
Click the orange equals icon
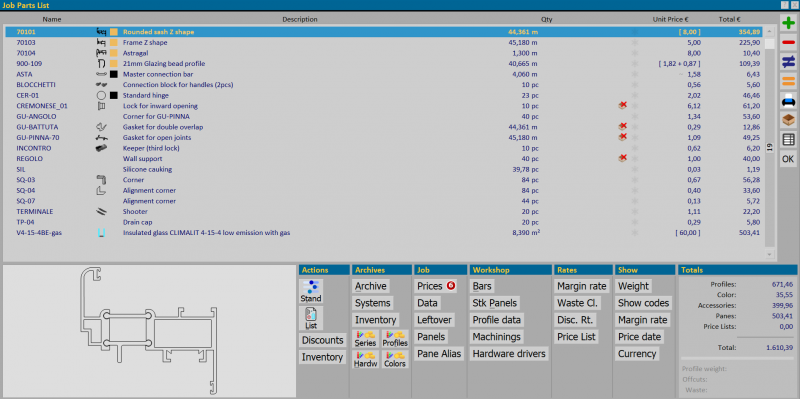(x=788, y=81)
